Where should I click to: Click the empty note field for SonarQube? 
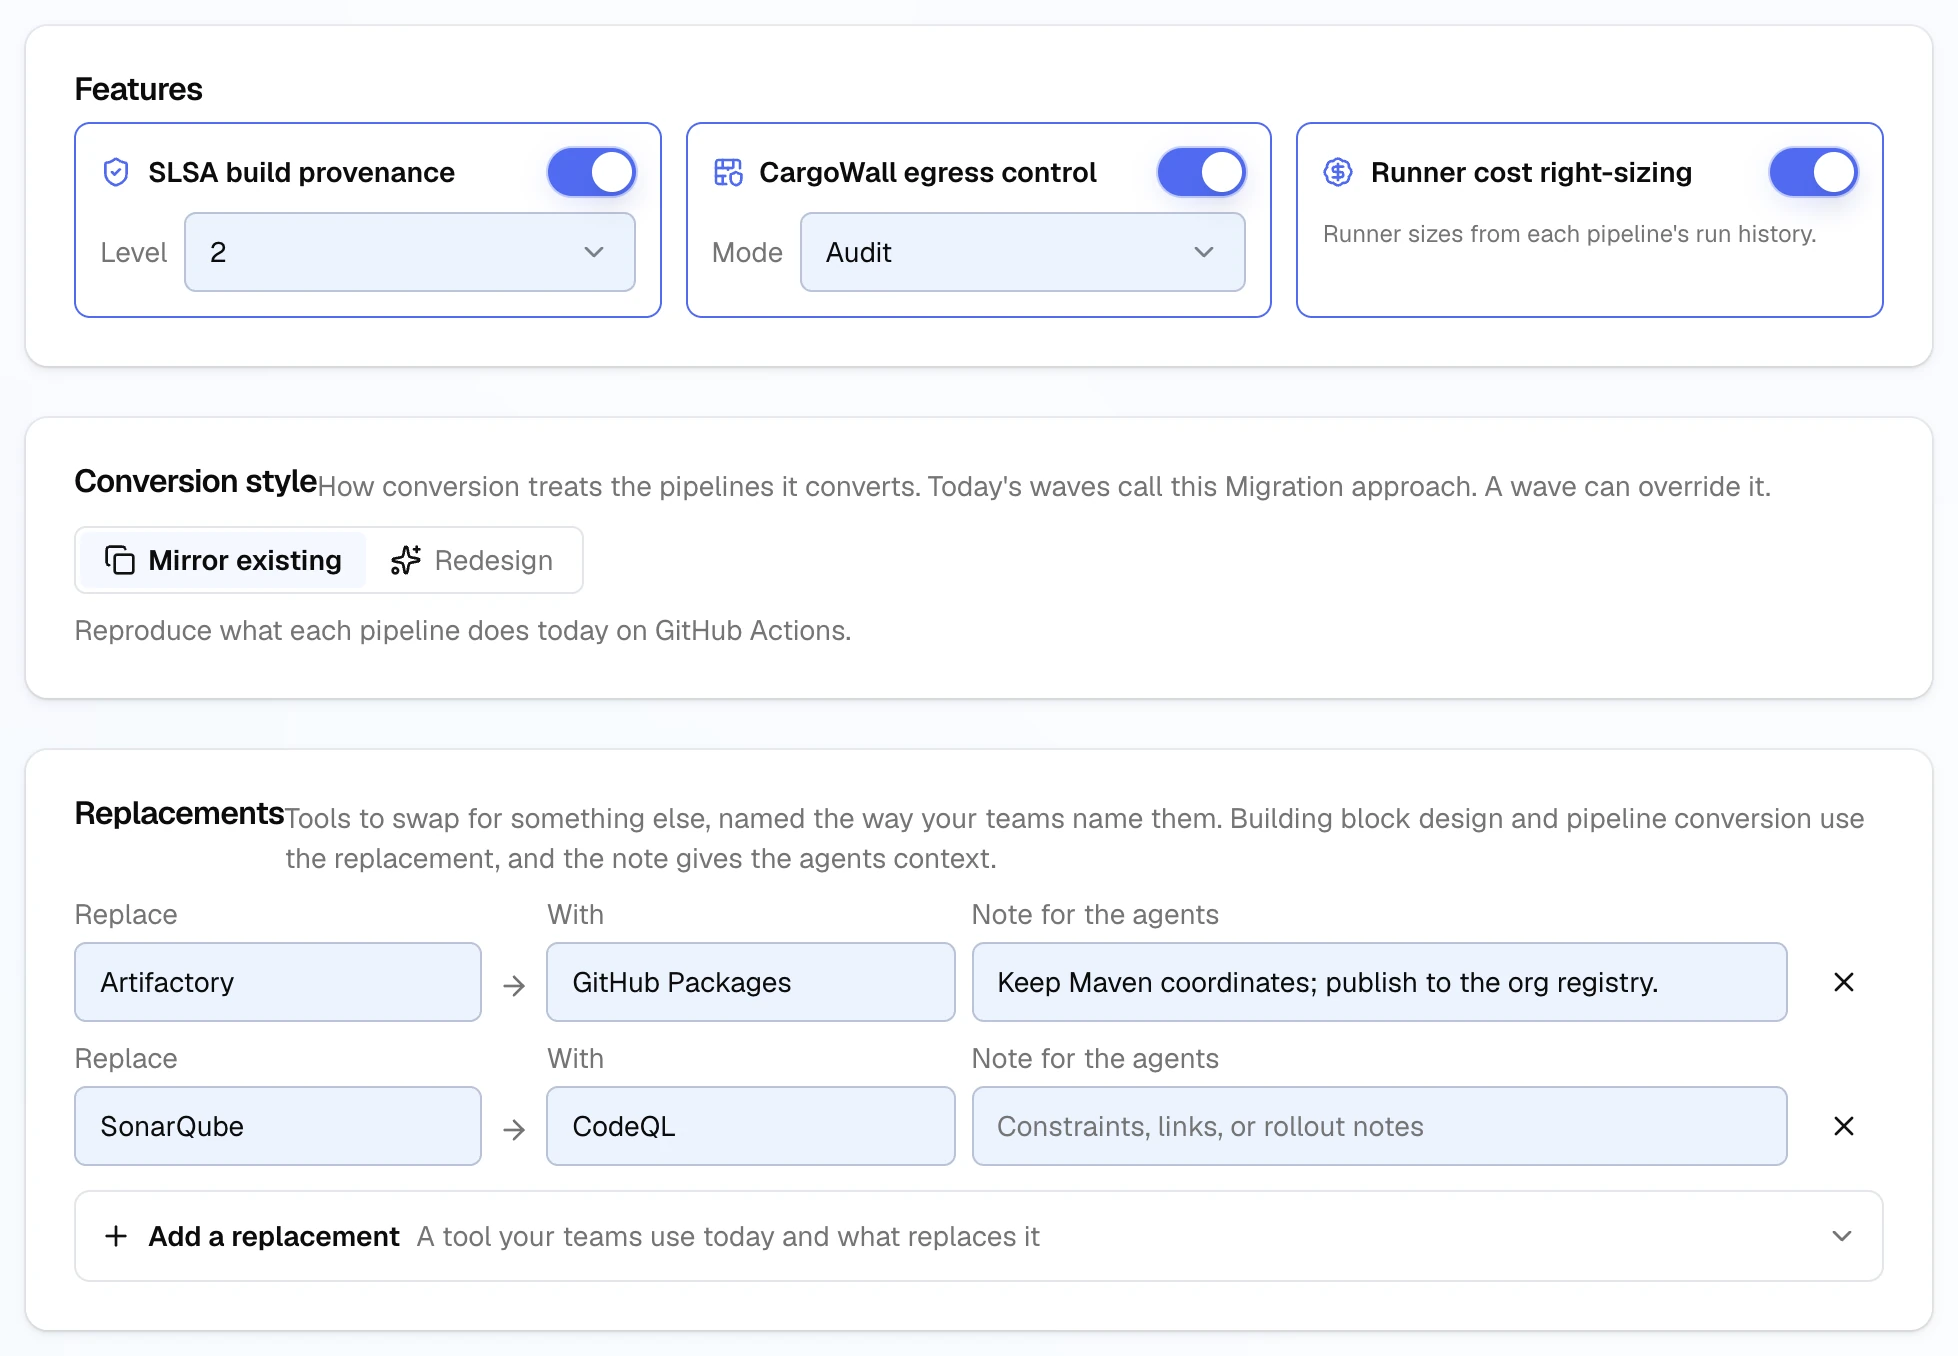click(1380, 1126)
